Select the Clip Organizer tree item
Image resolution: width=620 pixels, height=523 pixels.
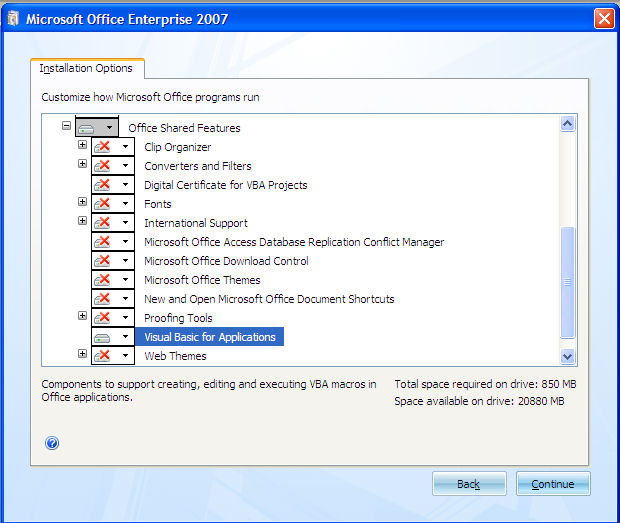[178, 147]
